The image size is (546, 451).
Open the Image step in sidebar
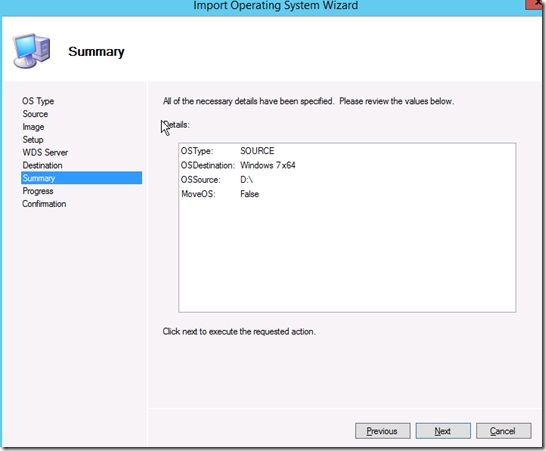[x=33, y=127]
